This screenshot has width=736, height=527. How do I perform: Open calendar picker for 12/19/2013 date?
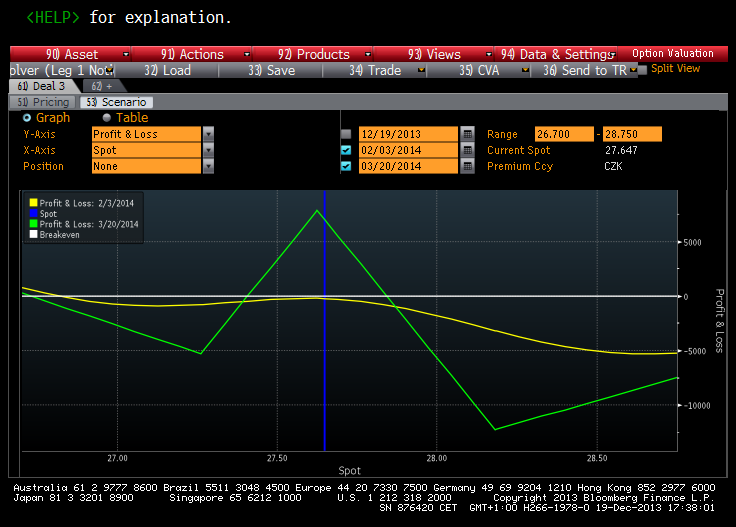(x=468, y=134)
